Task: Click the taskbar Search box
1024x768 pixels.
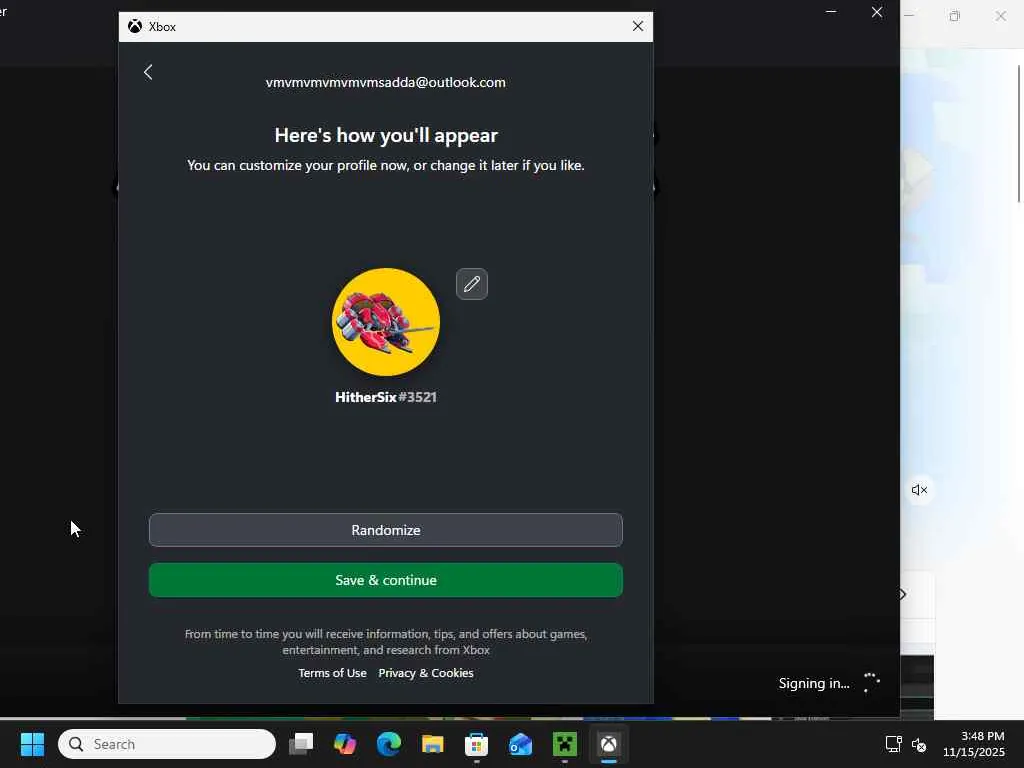Action: coord(167,744)
